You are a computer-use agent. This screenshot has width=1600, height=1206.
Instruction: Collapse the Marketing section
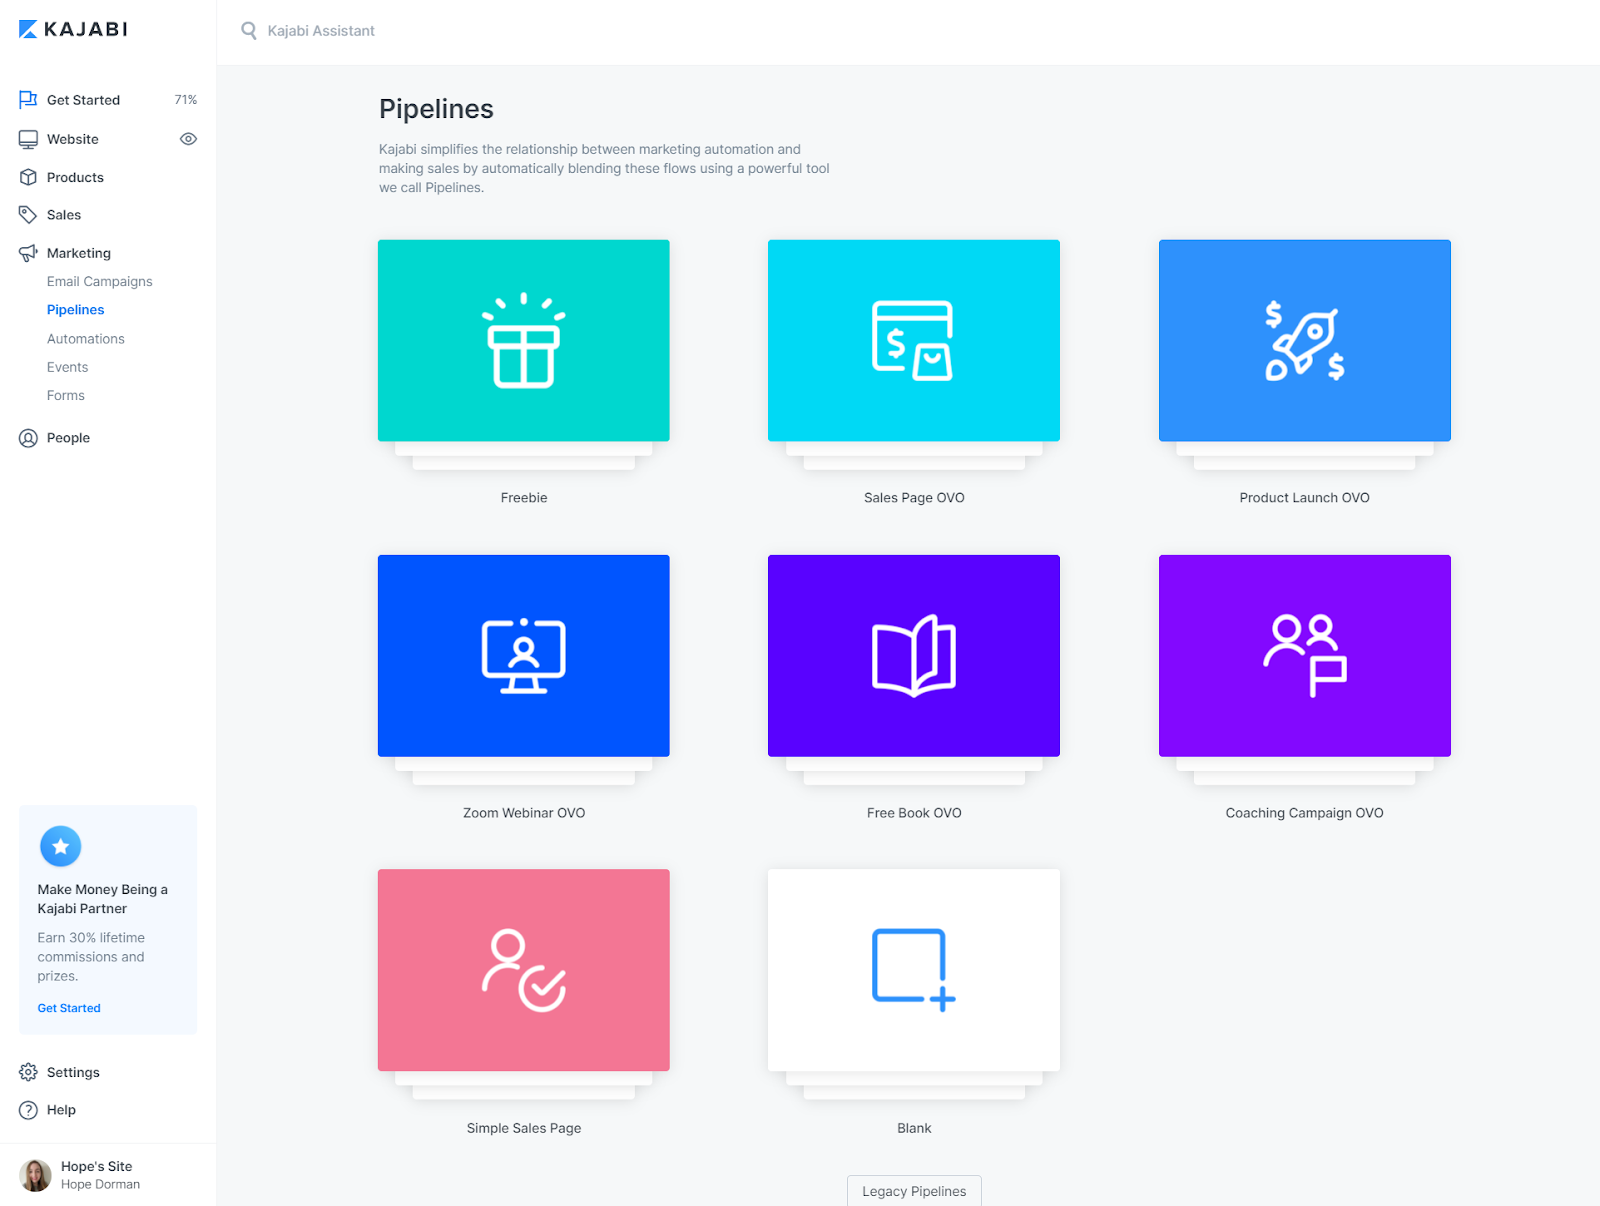79,253
